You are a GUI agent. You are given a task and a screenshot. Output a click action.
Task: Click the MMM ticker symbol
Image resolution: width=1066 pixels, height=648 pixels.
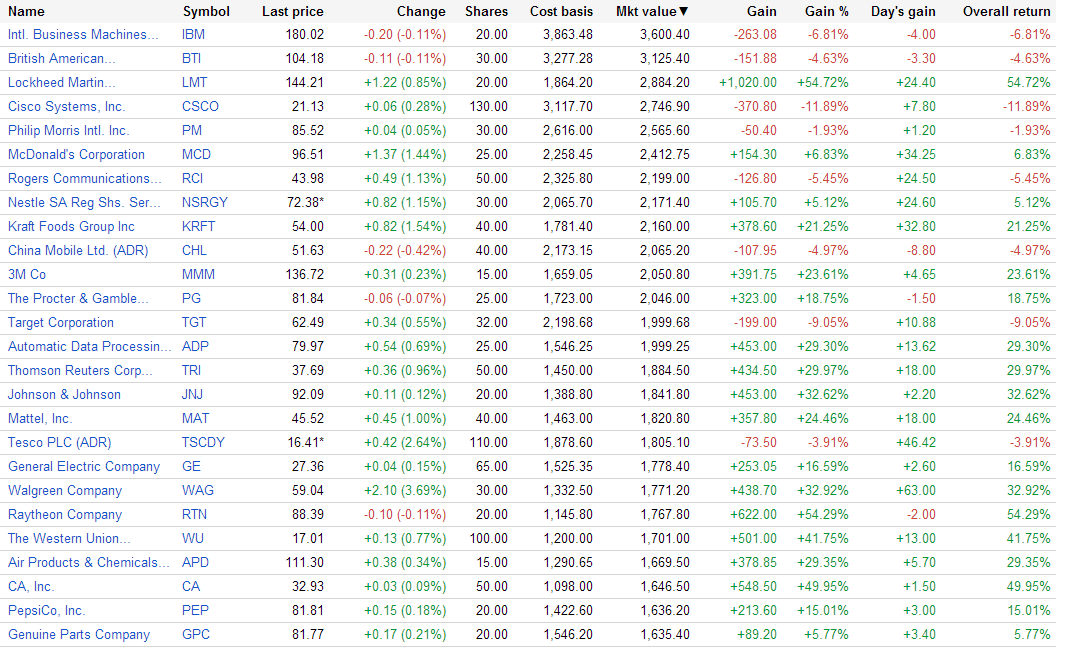coord(198,275)
